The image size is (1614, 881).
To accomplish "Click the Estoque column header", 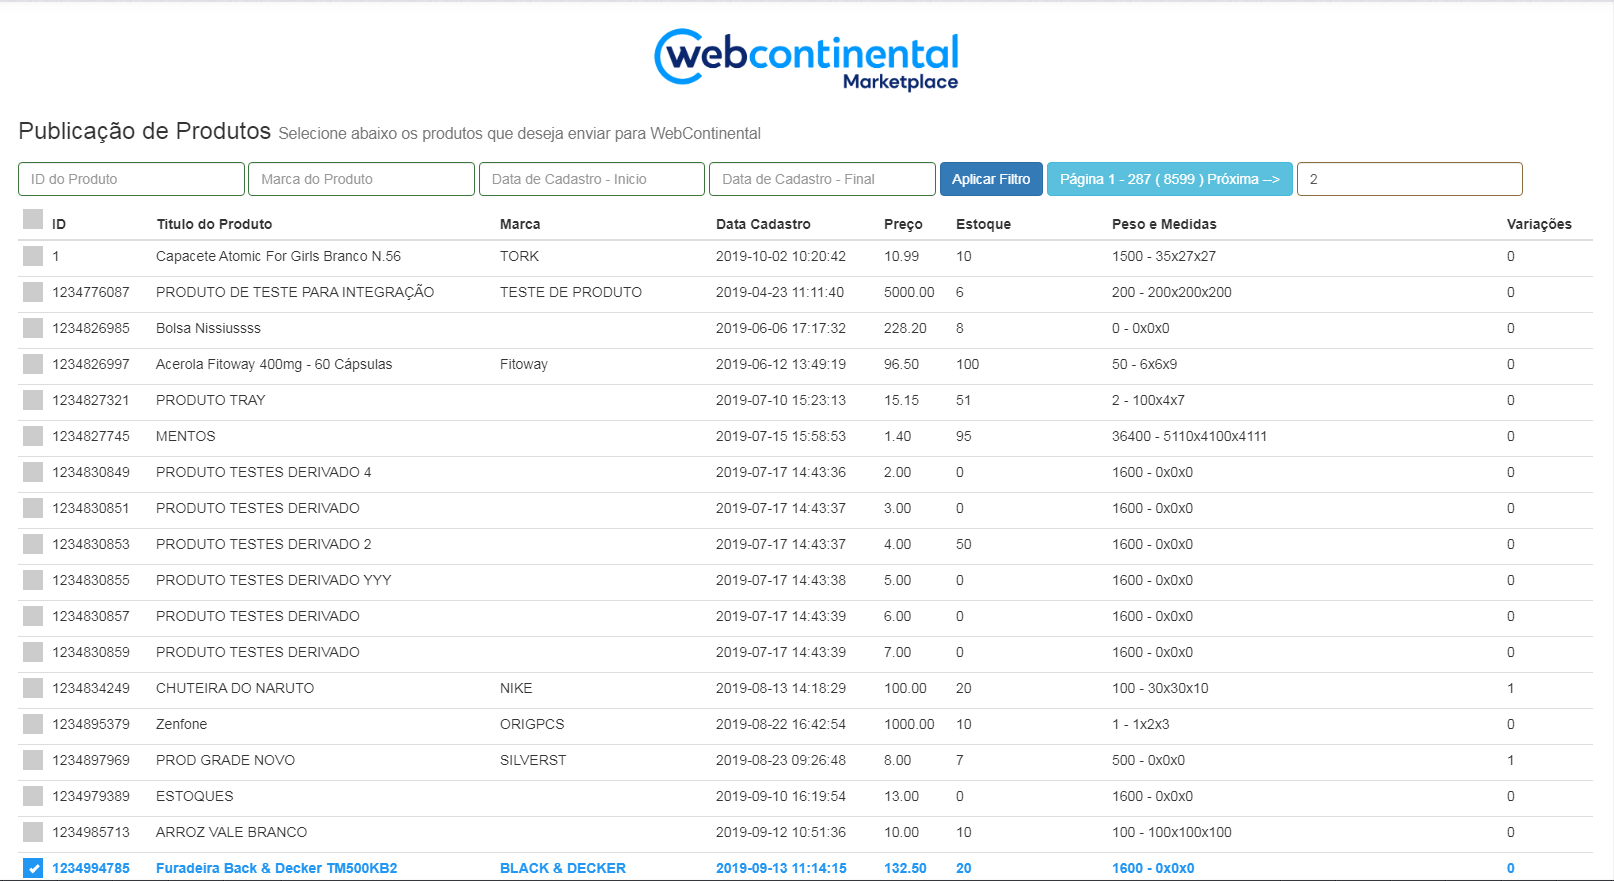I will coord(983,224).
